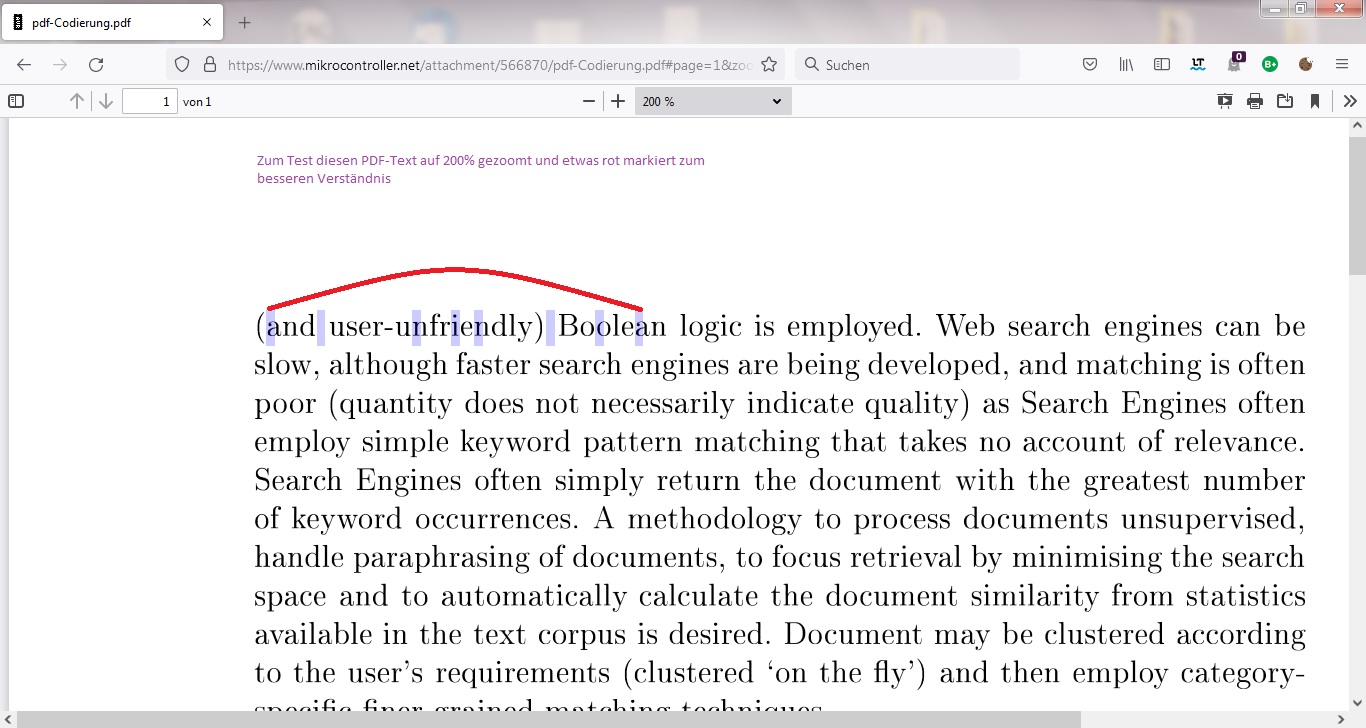
Task: Zoom out with the minus button
Action: (x=589, y=101)
